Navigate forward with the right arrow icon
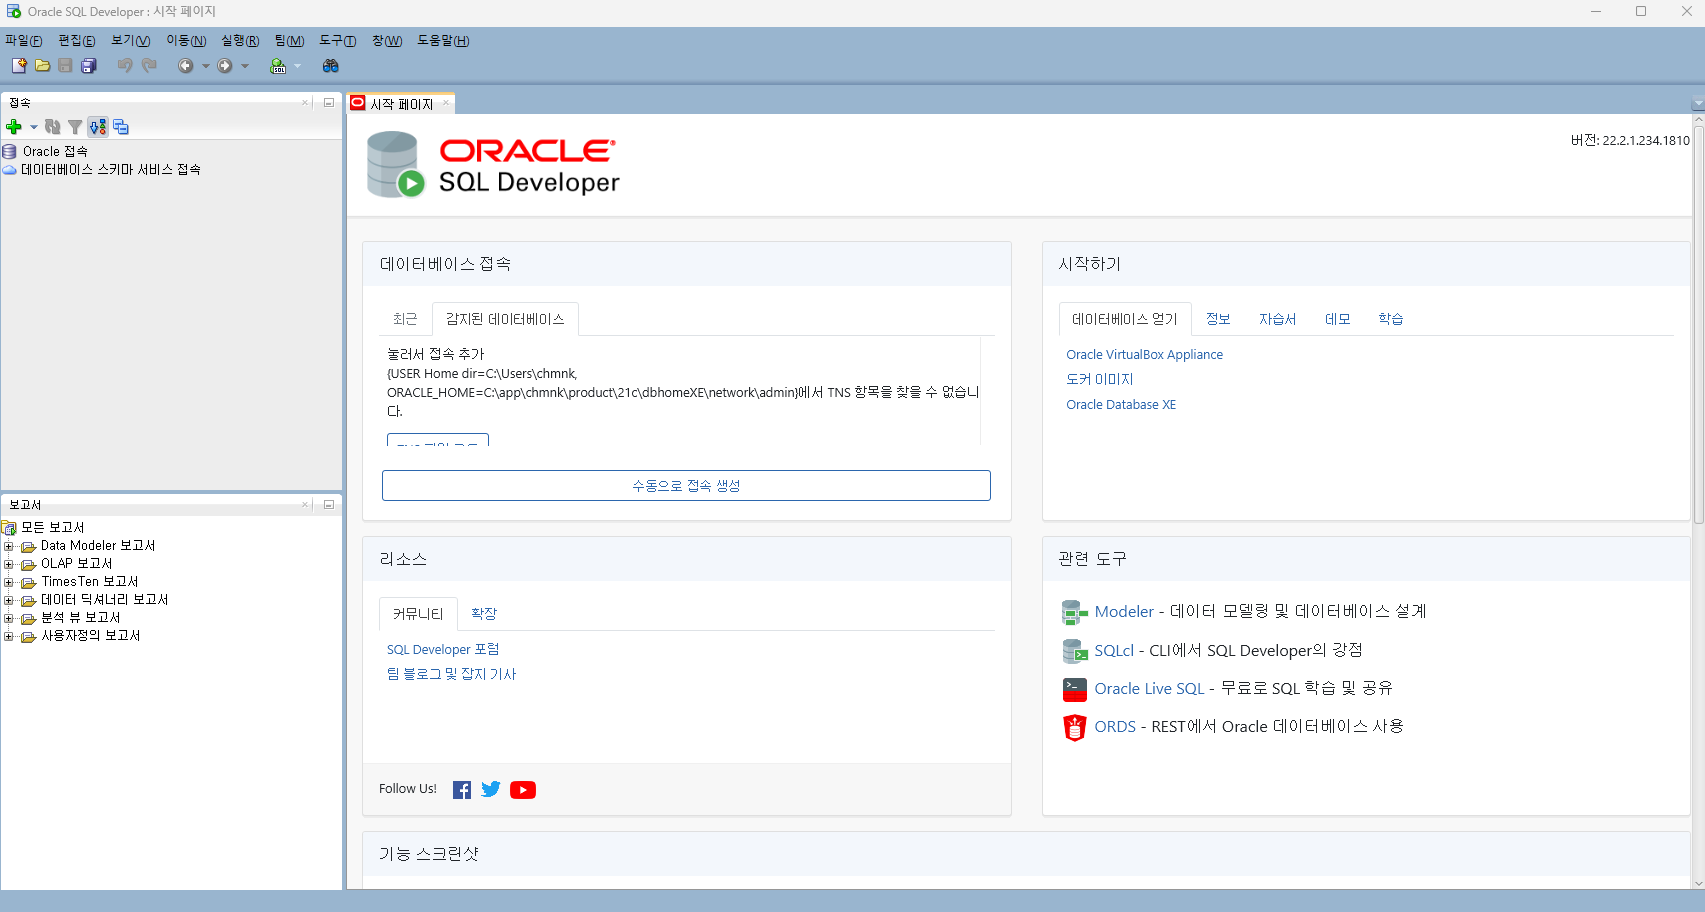Screen dimensions: 1705x912 tap(225, 66)
